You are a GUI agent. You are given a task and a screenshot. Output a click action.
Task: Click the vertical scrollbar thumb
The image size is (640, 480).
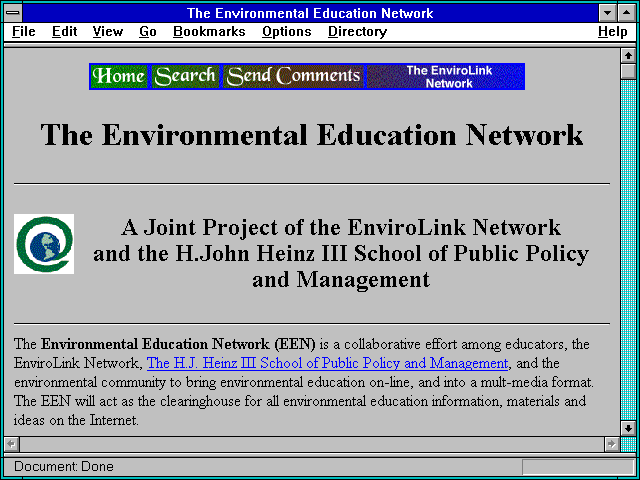point(627,71)
